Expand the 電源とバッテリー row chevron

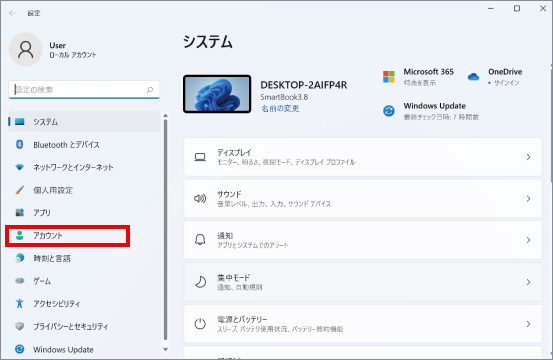point(528,324)
